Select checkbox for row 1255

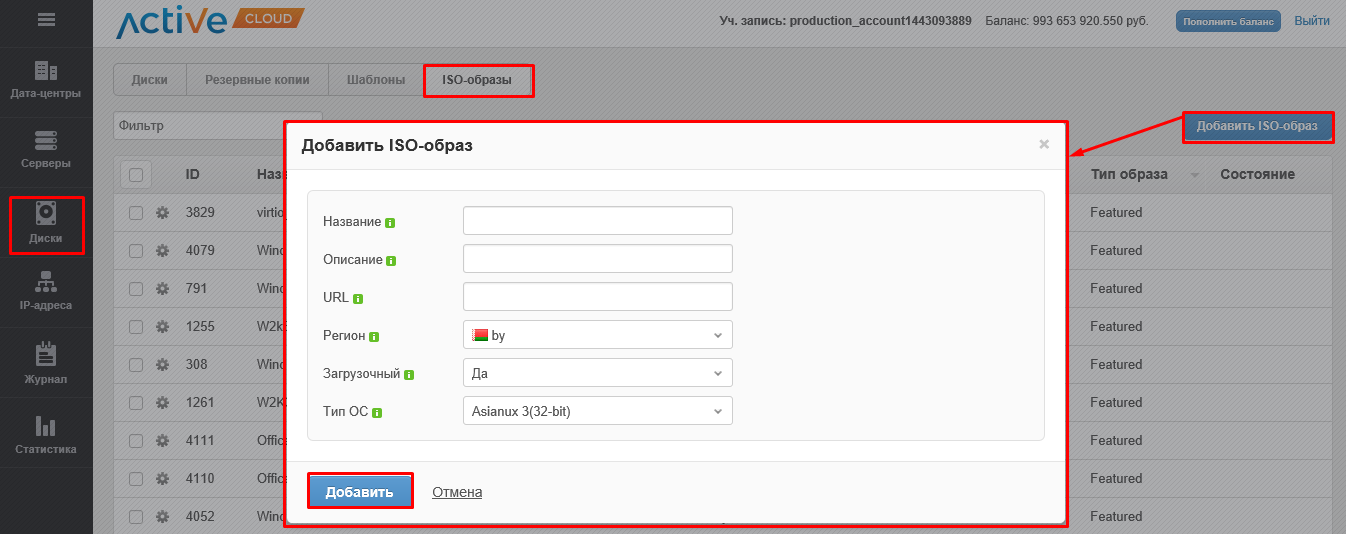tap(136, 327)
